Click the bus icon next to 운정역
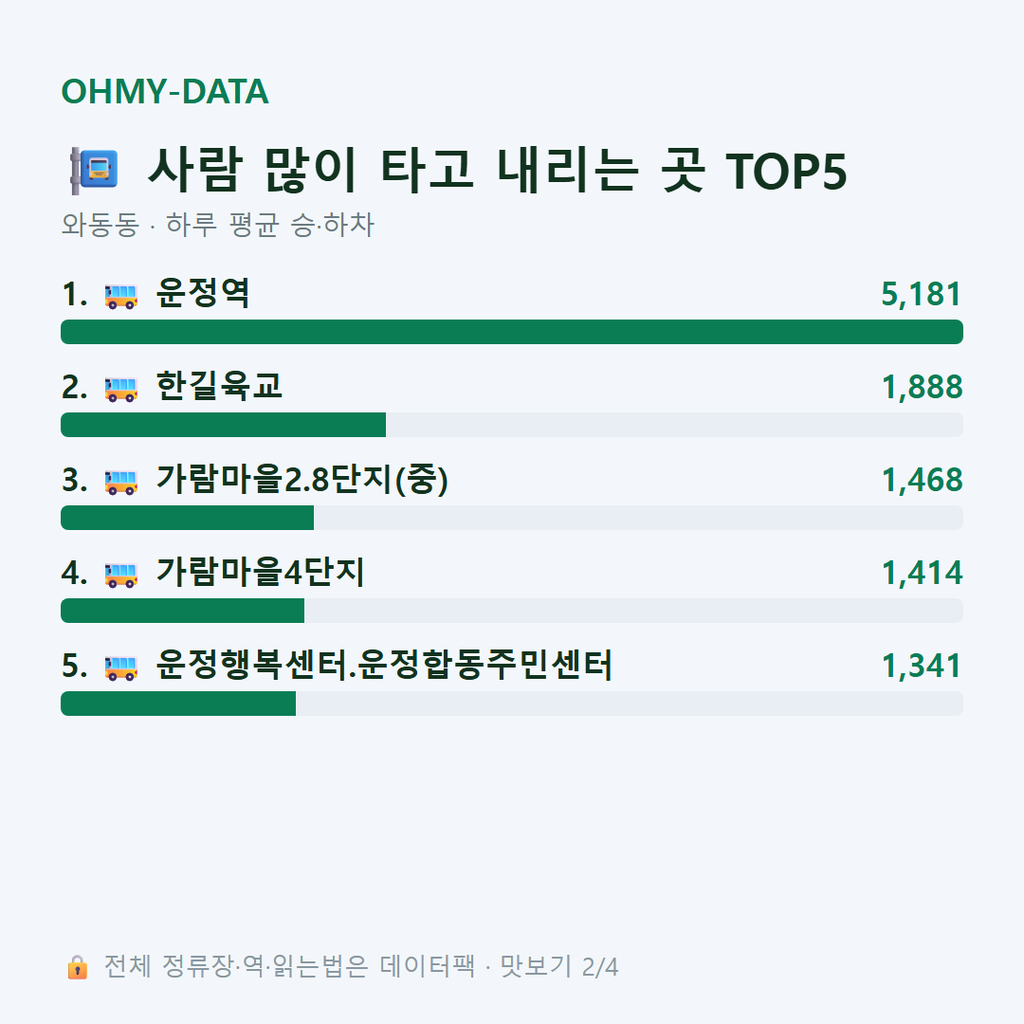This screenshot has height=1024, width=1024. (121, 296)
